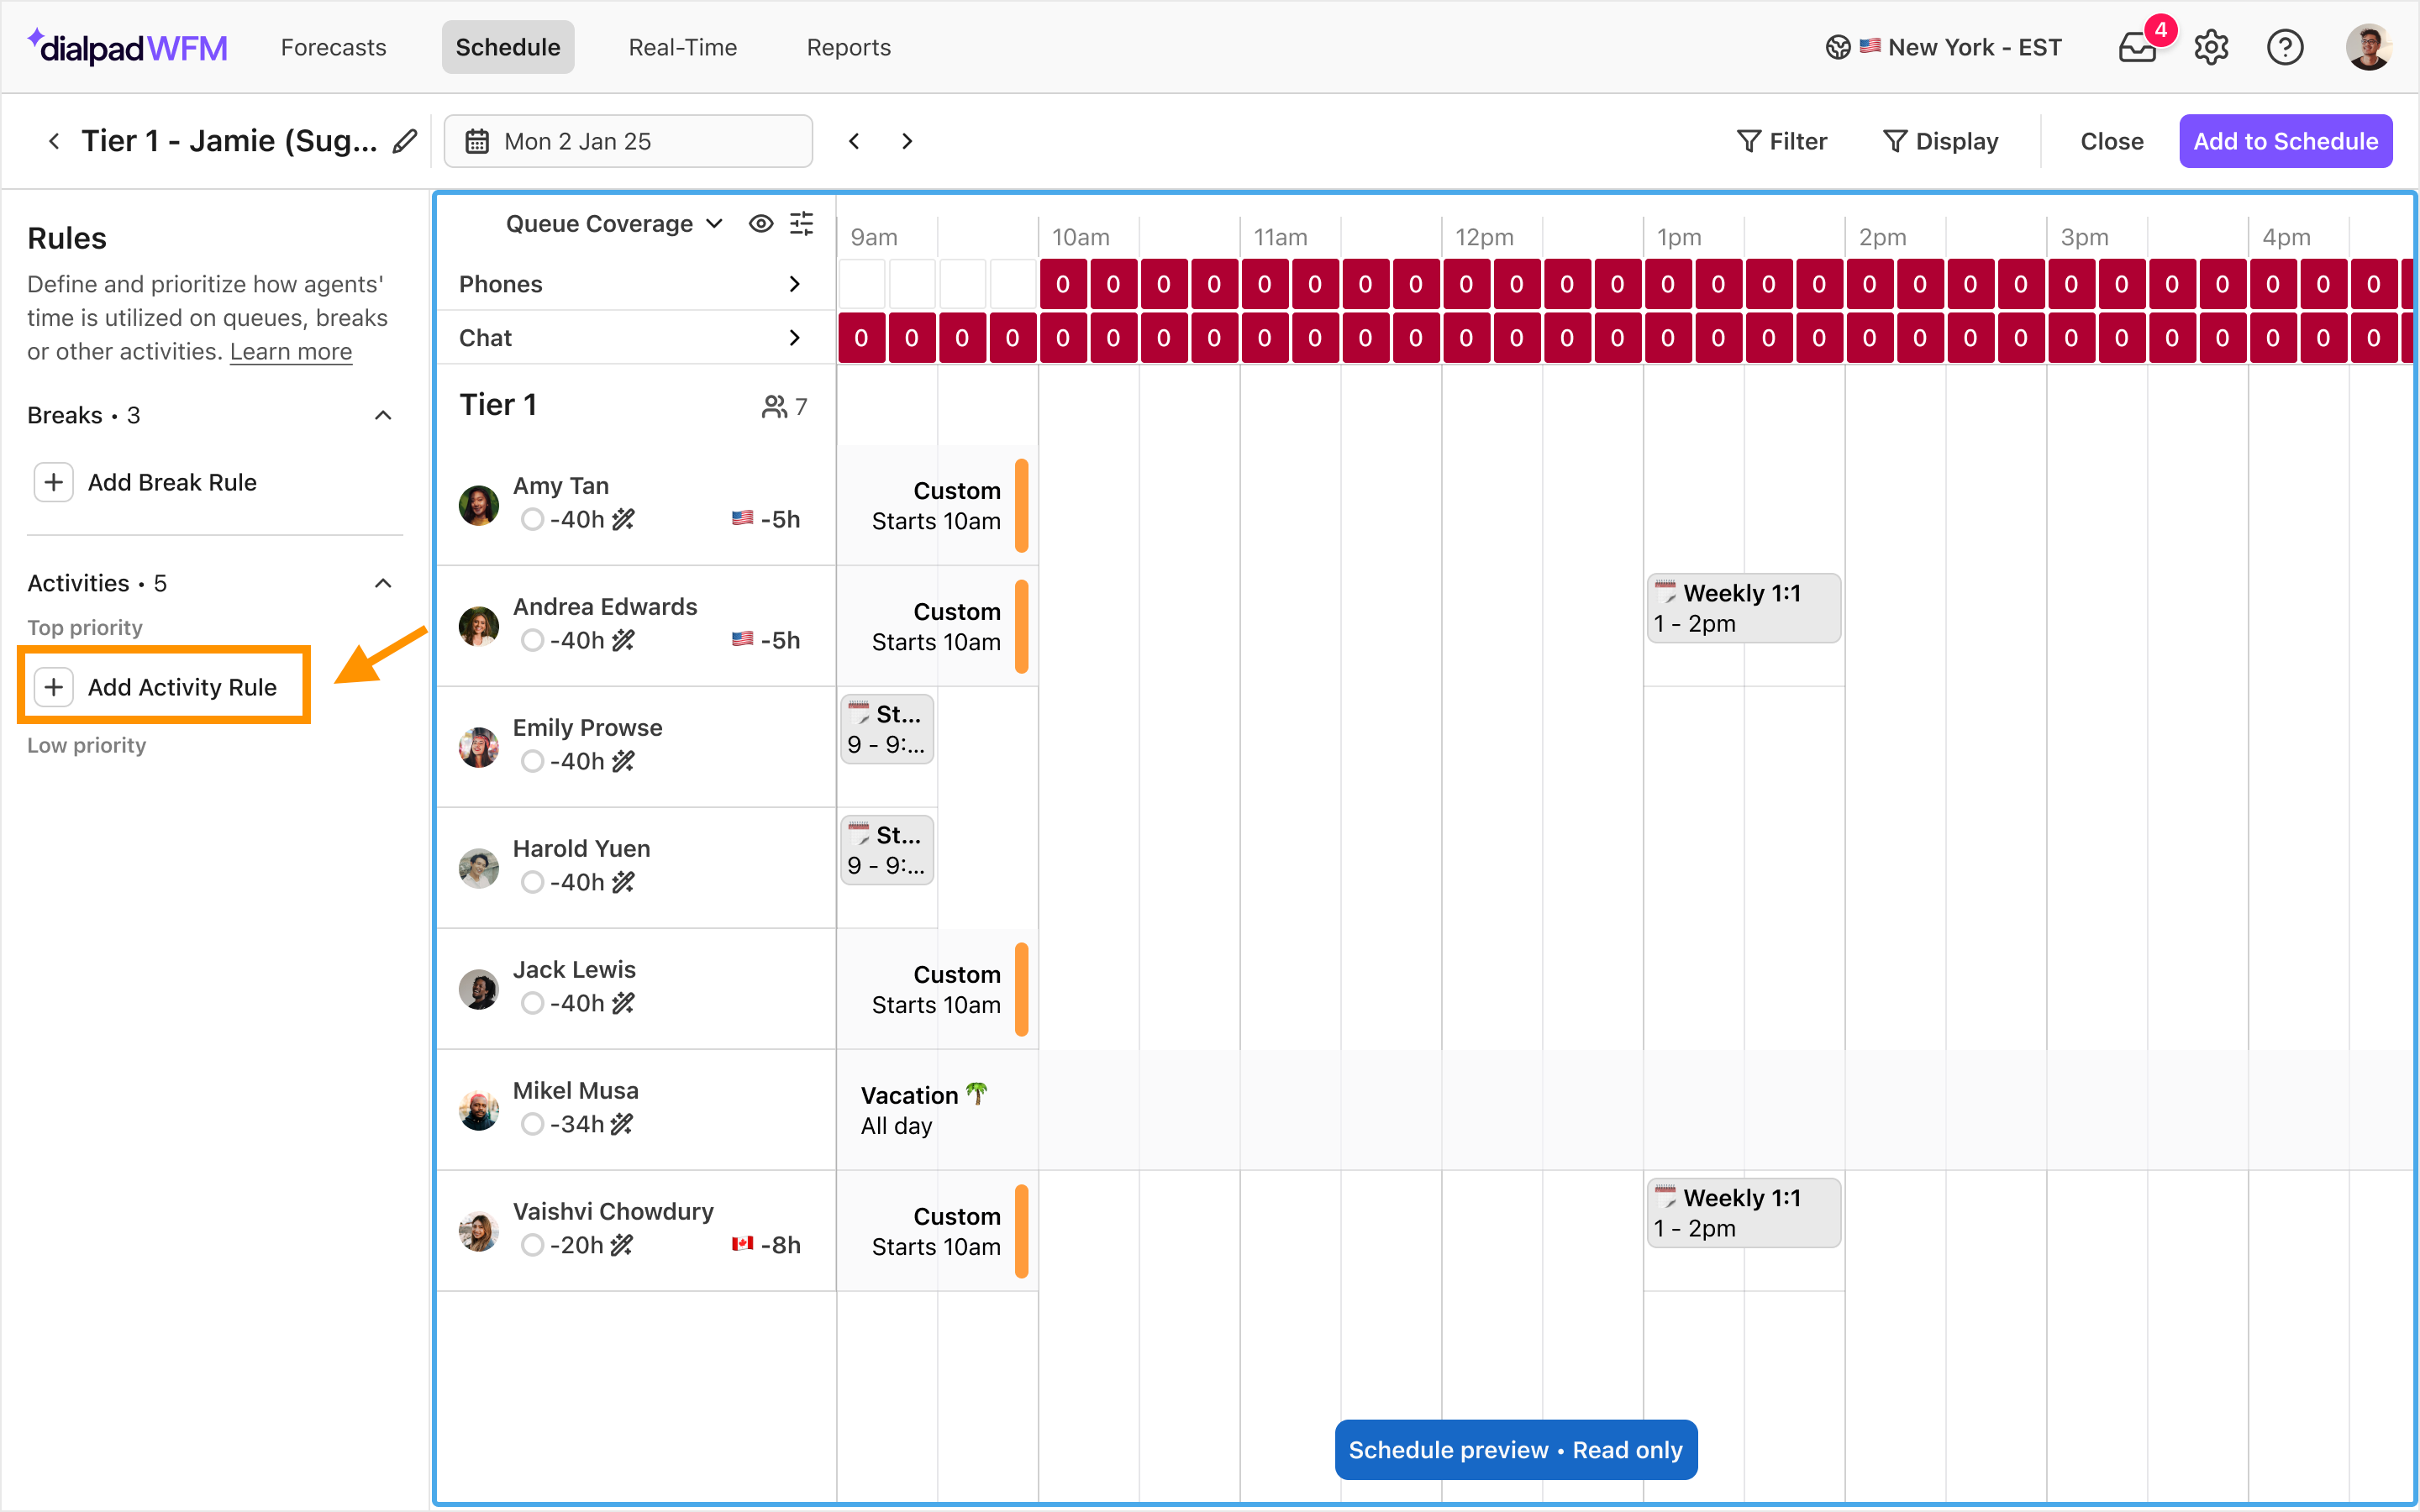Click Vaishvi Chowdury's magic wand icon

pyautogui.click(x=622, y=1245)
